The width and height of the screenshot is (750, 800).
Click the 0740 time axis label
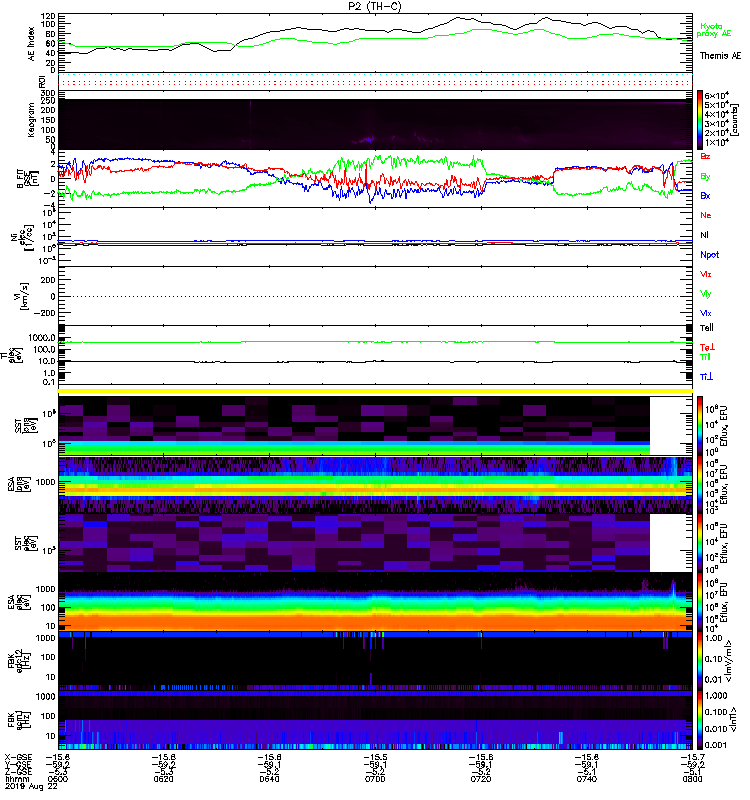[586, 779]
